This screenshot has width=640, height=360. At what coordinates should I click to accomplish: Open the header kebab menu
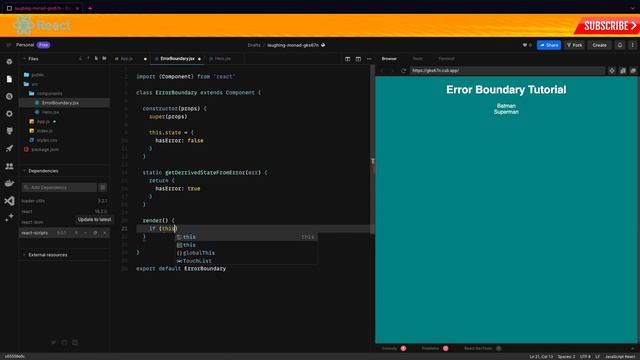pyautogui.click(x=633, y=45)
